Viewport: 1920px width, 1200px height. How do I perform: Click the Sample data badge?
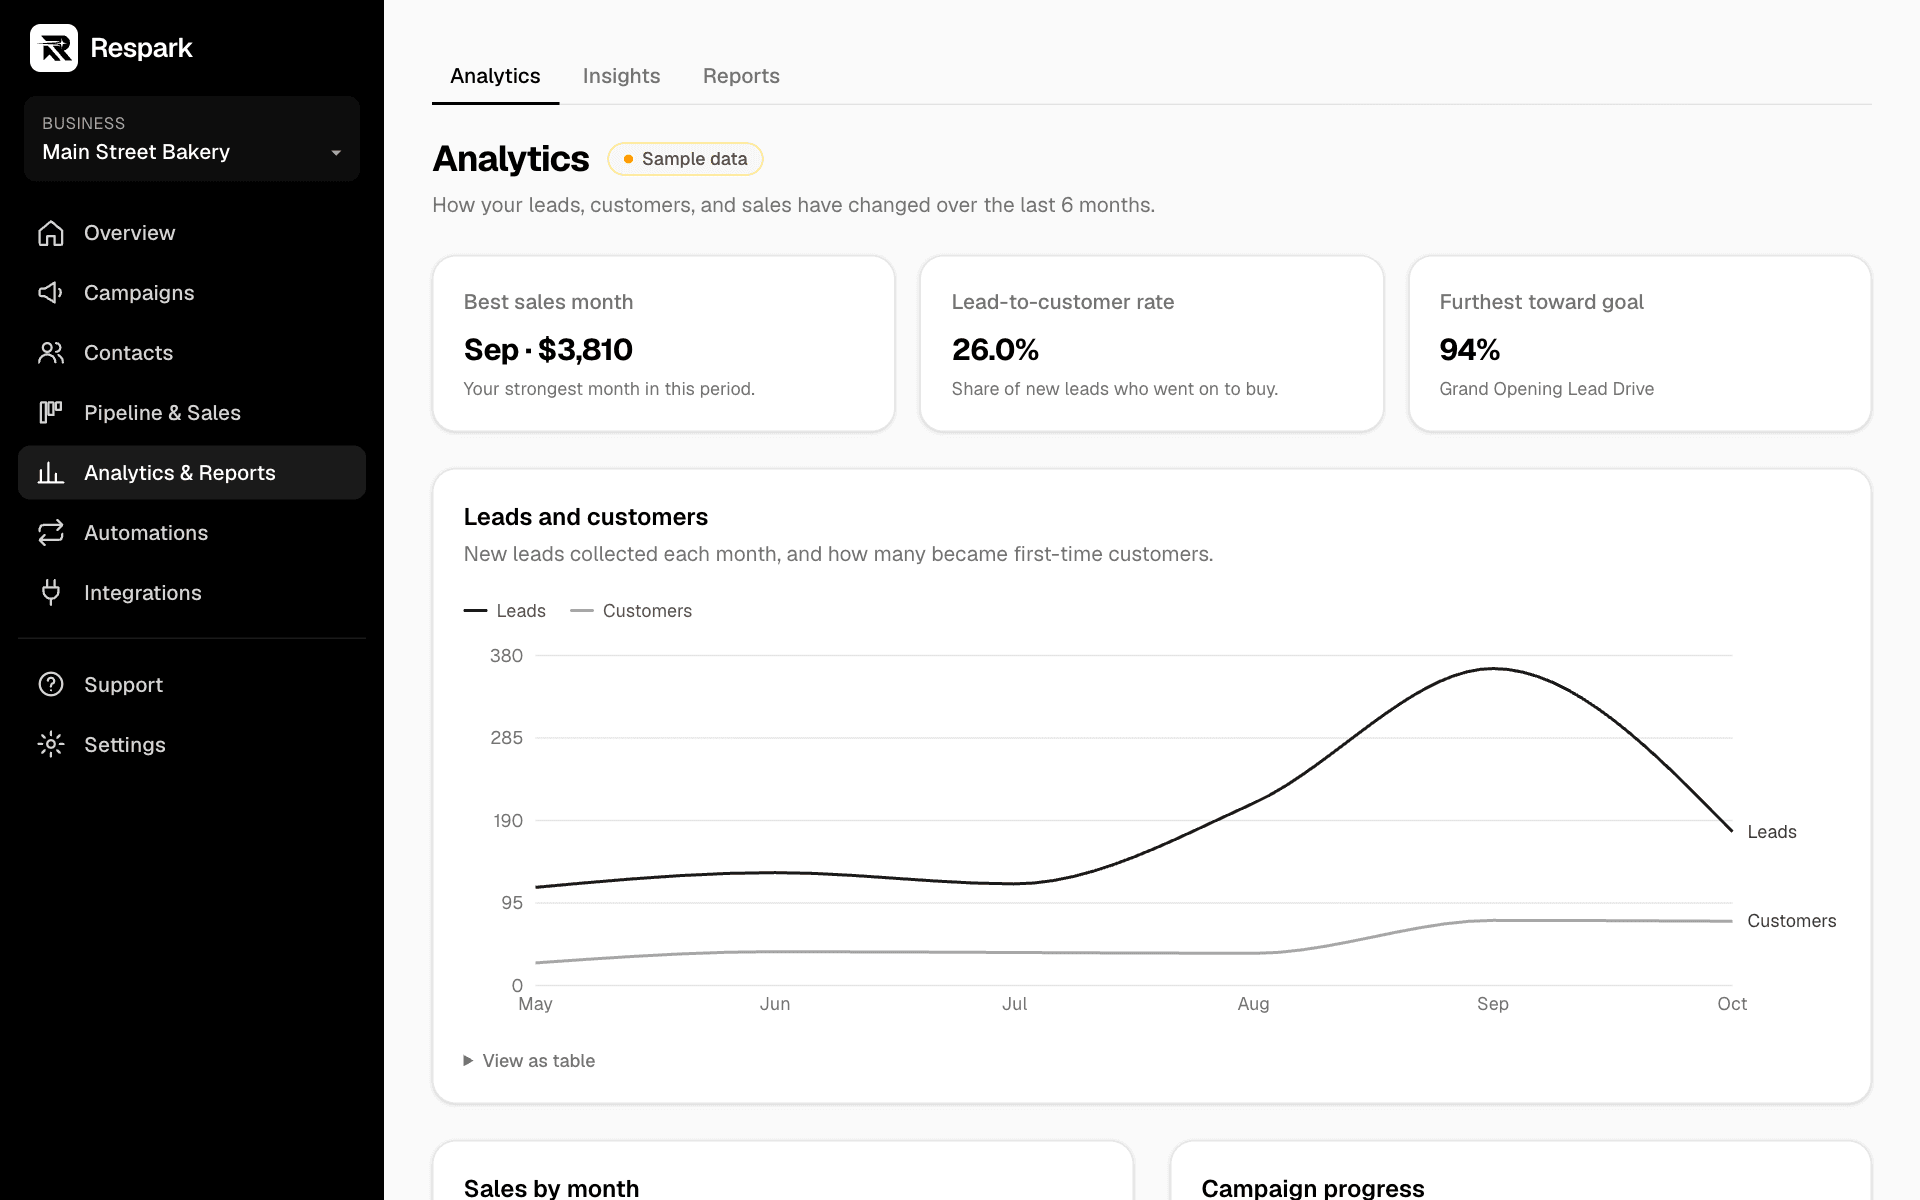click(x=685, y=159)
